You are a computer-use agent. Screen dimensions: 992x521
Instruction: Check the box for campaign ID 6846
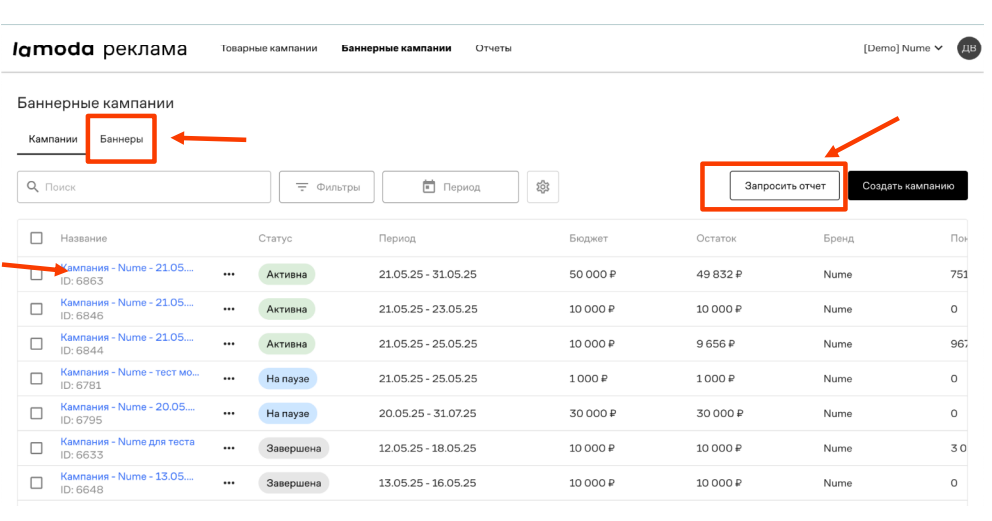click(x=37, y=309)
